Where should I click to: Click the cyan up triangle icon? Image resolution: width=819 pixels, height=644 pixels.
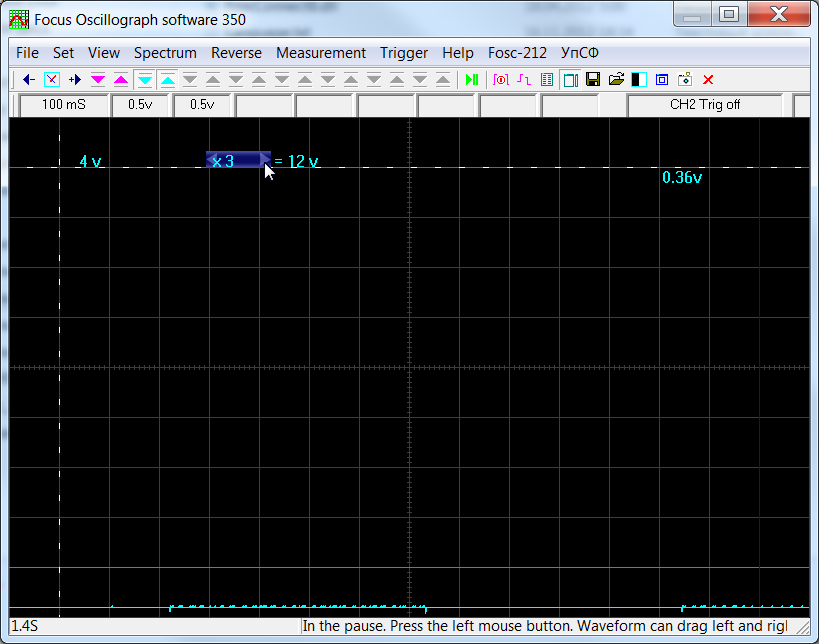(x=168, y=80)
